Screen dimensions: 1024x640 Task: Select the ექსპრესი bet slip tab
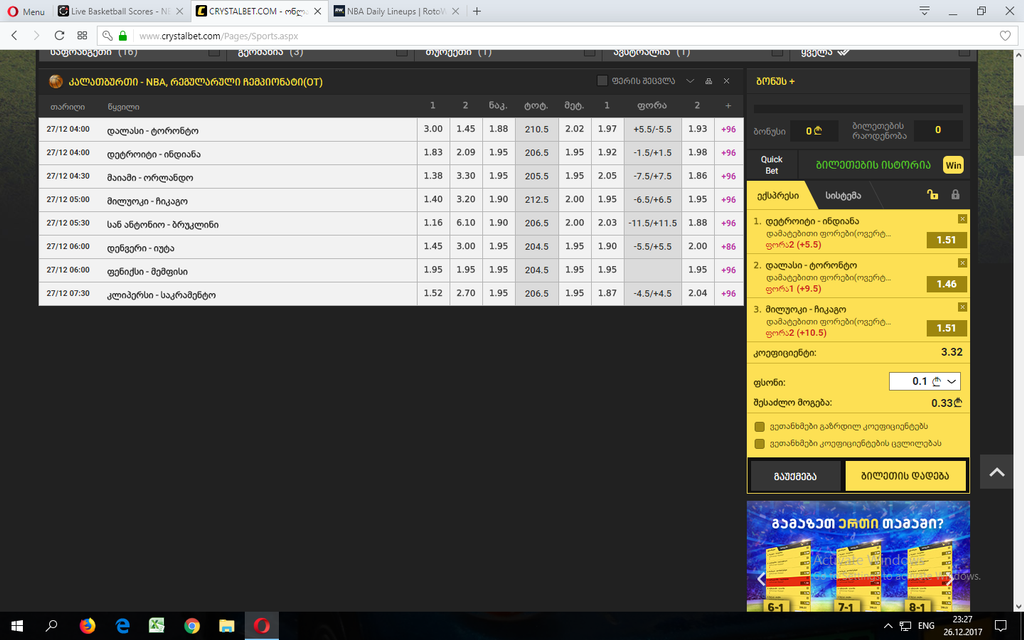[x=778, y=195]
